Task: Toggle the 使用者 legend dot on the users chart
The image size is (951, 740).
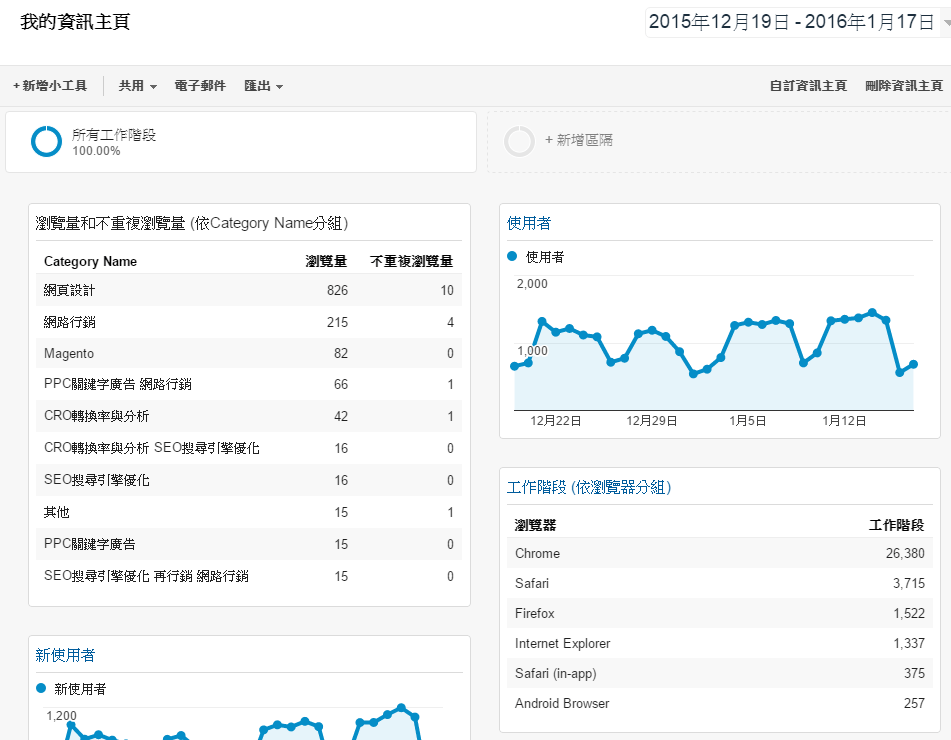Action: pos(512,255)
